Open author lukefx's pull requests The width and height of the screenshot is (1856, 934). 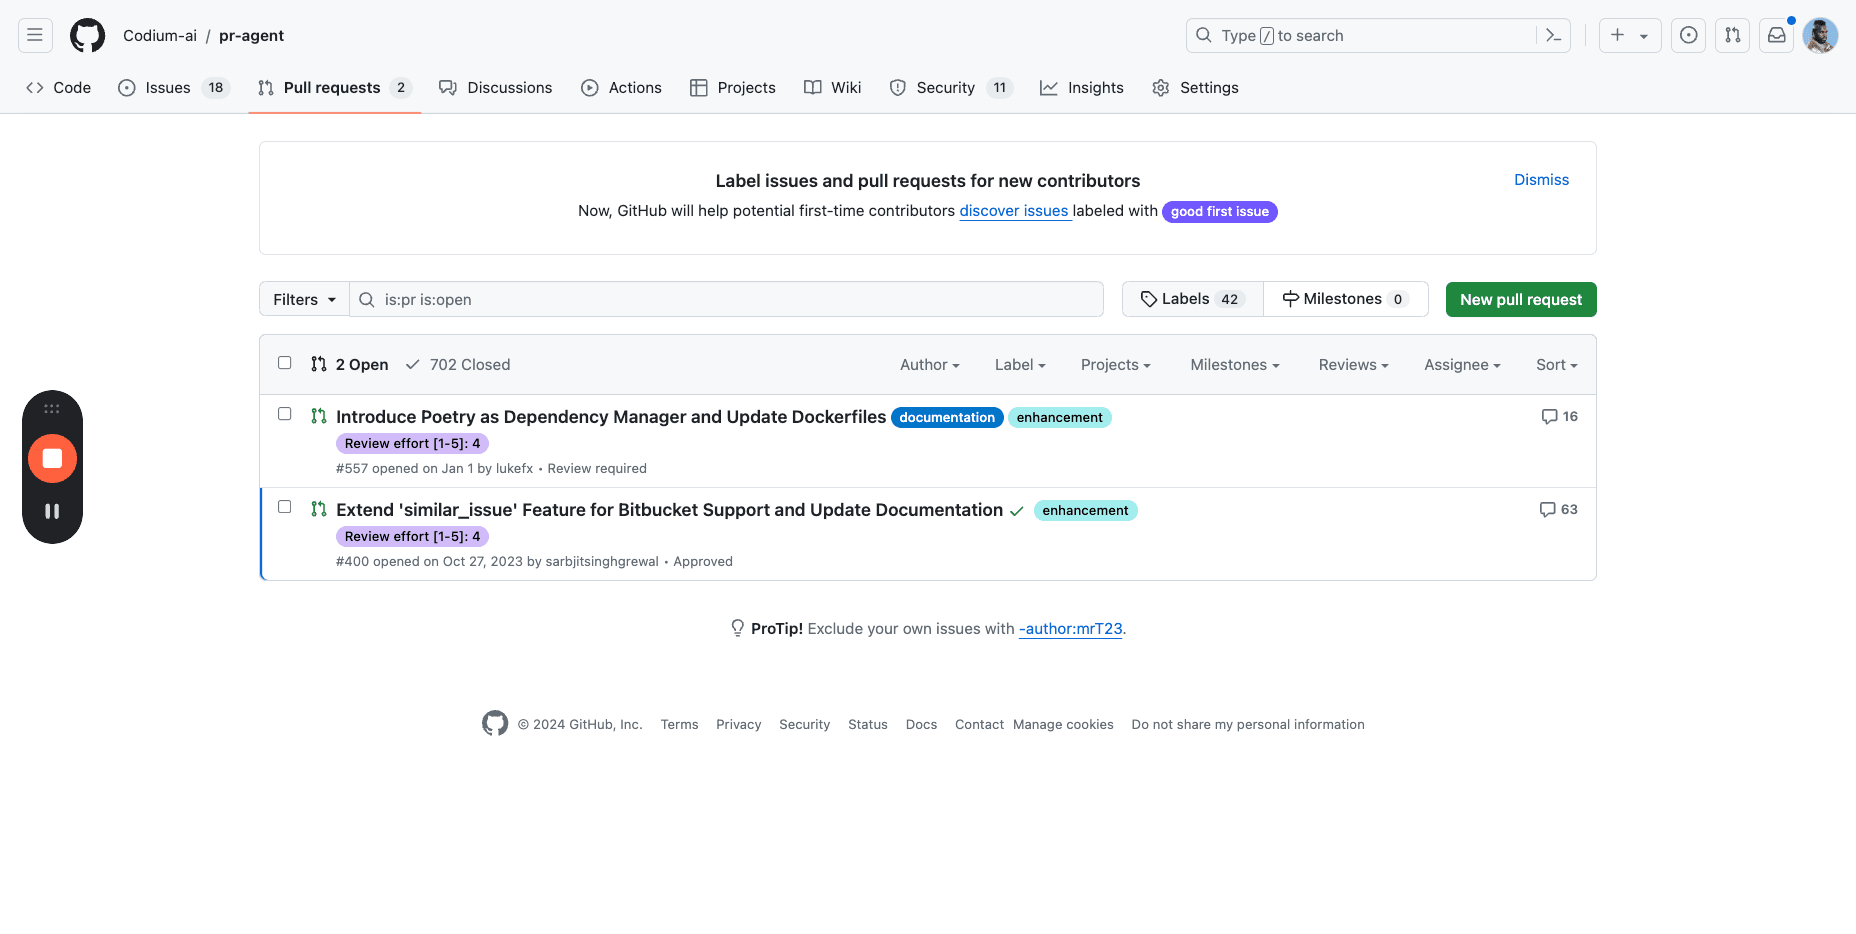515,469
